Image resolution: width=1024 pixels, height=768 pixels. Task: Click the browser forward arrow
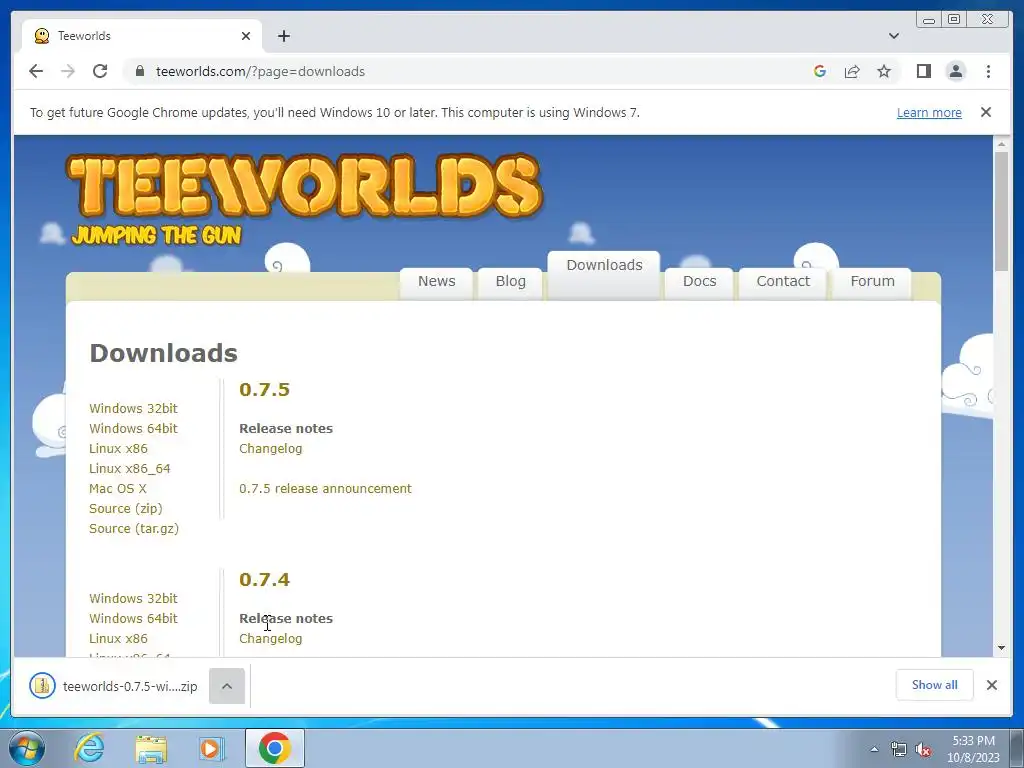68,71
